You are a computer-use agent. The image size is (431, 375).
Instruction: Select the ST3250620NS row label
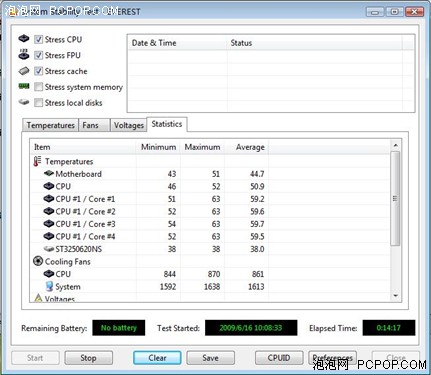79,249
